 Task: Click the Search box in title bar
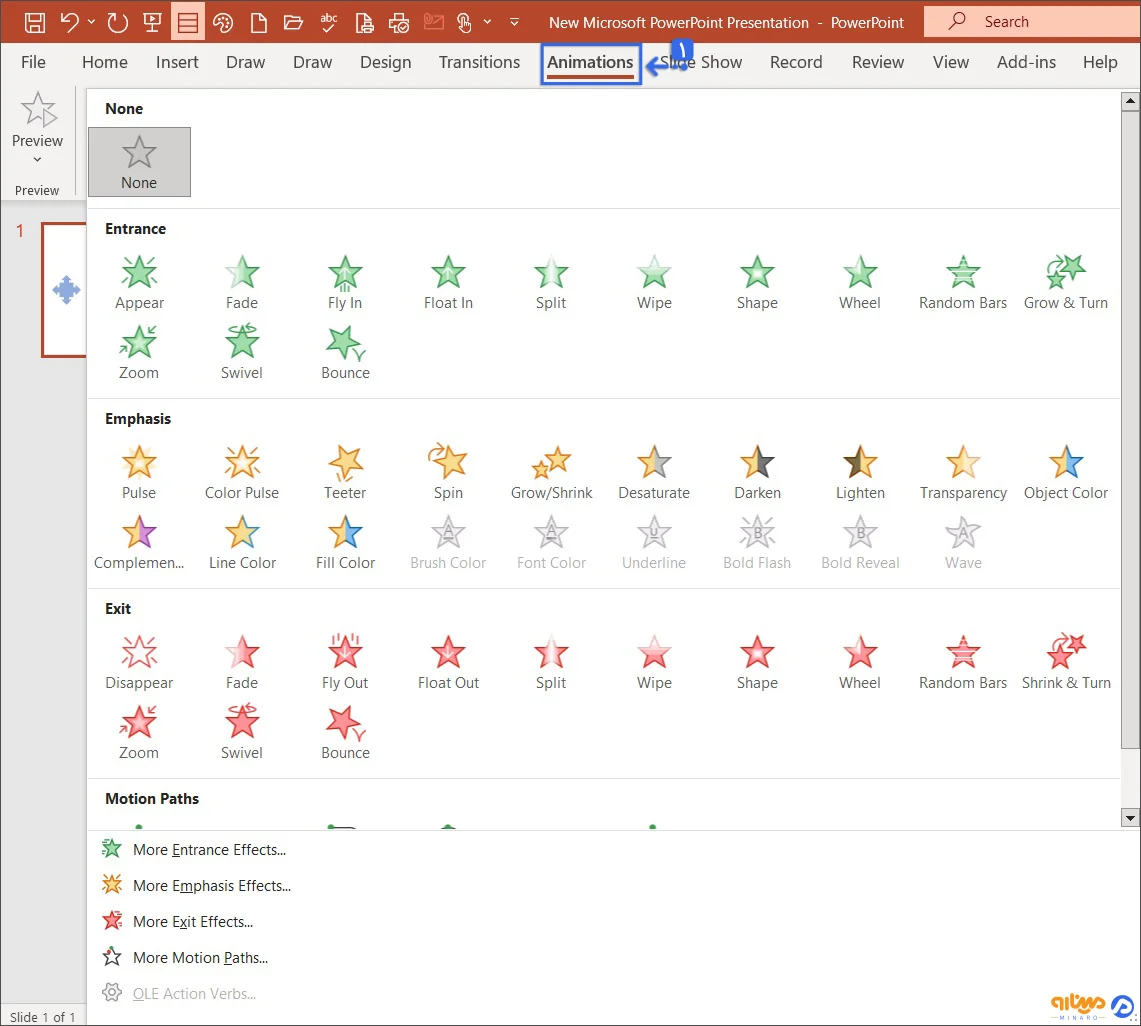click(1032, 22)
